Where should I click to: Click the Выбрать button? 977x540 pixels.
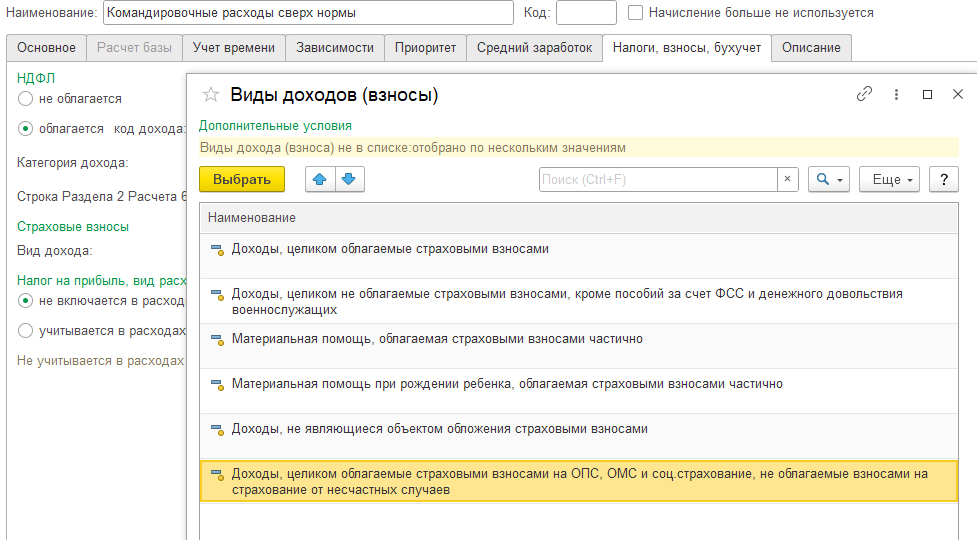(x=242, y=179)
